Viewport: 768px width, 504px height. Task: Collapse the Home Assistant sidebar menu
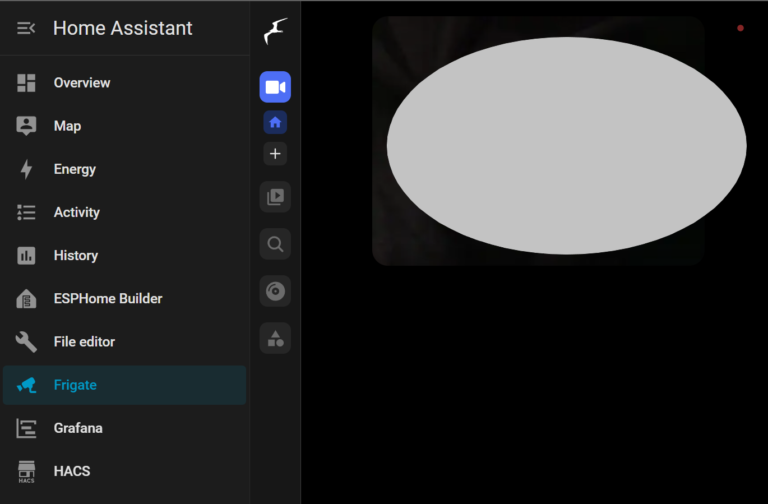coord(26,28)
